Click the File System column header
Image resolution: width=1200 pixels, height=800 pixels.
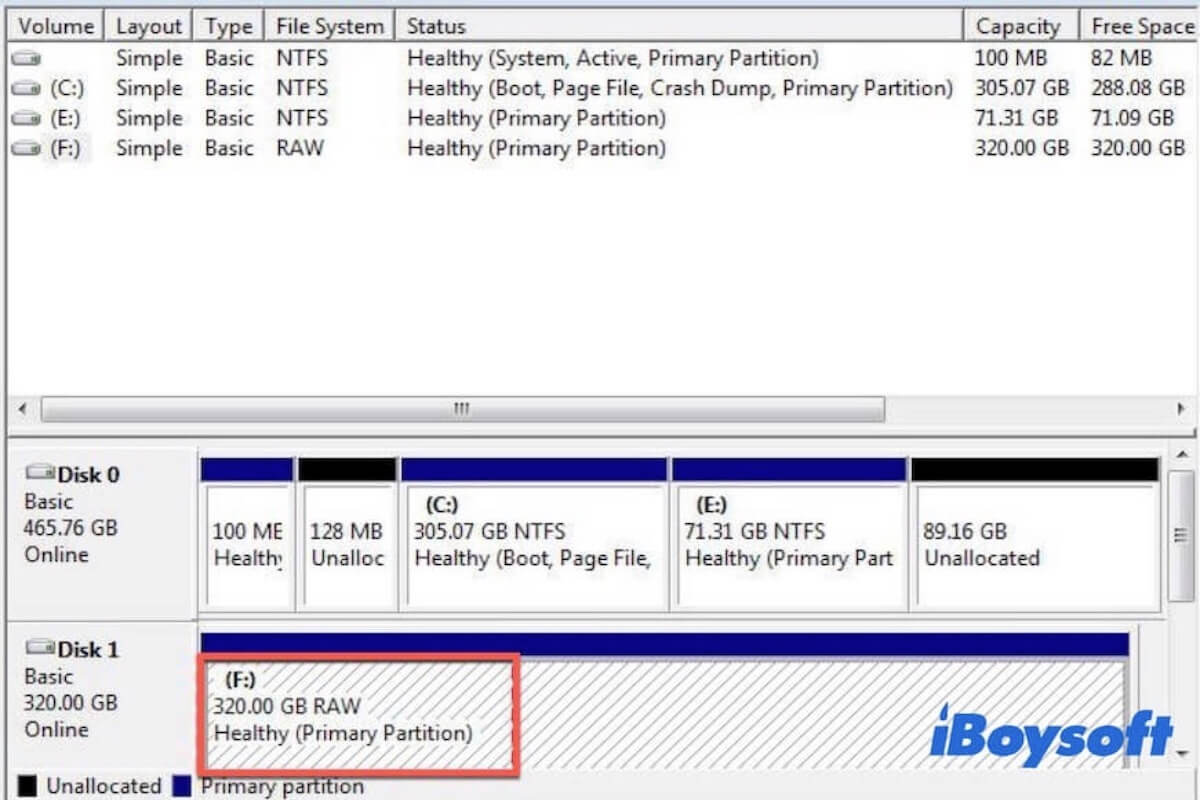[329, 25]
